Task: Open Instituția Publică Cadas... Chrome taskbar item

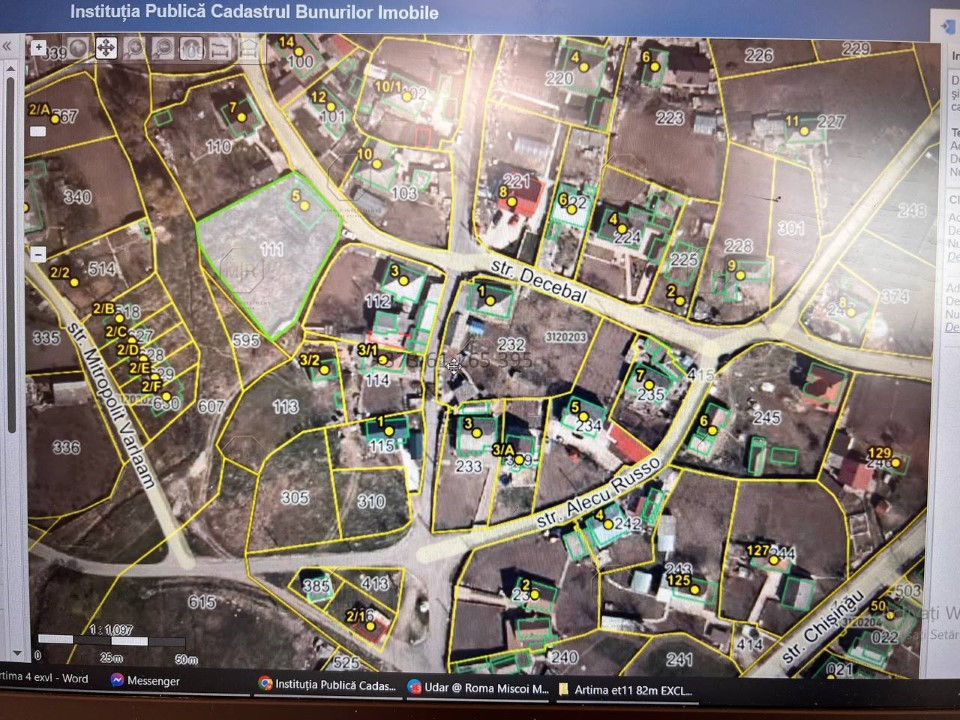Action: click(327, 684)
